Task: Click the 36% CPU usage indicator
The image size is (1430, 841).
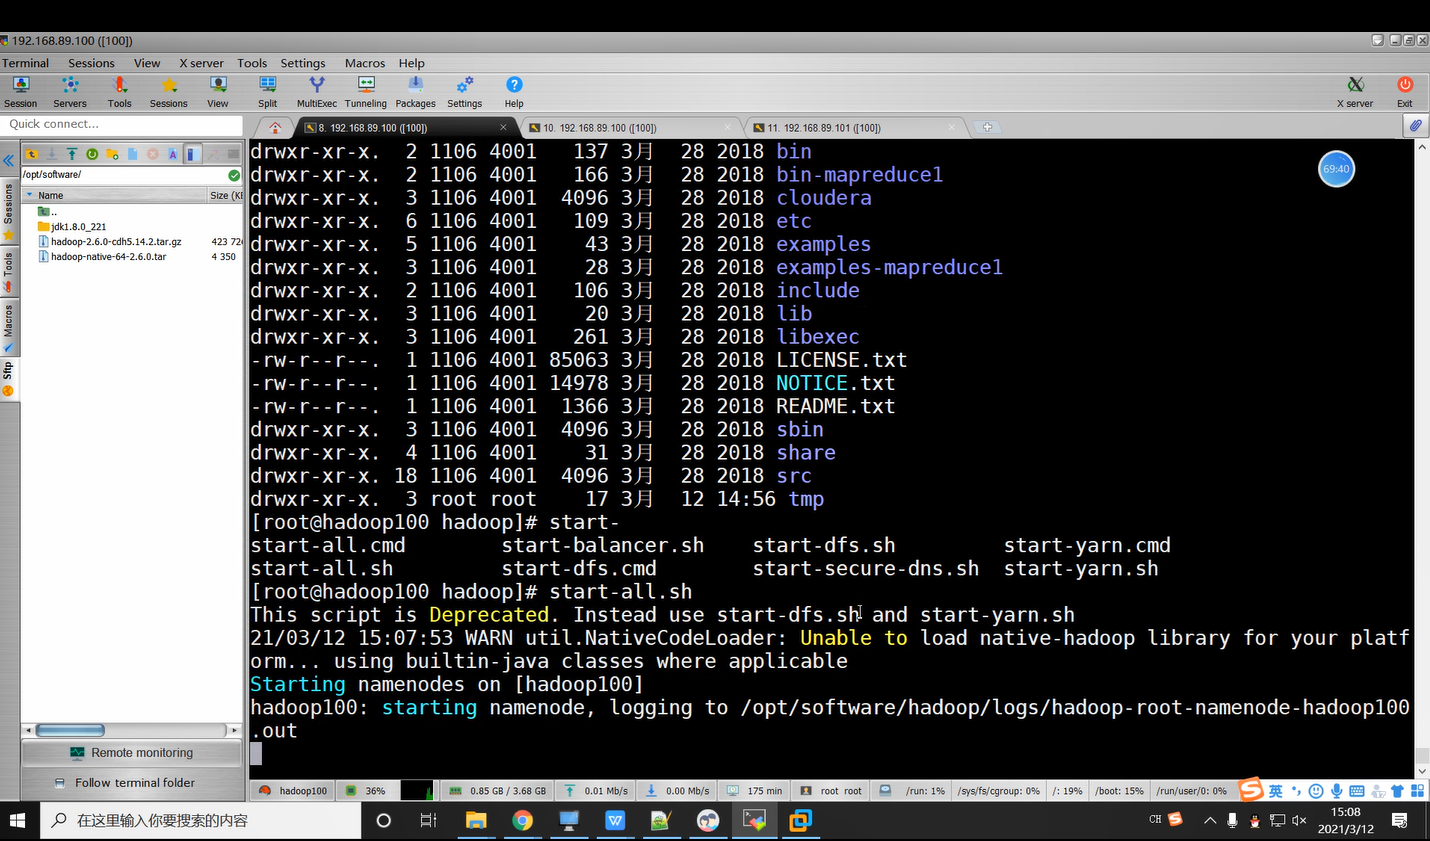Action: tap(366, 790)
